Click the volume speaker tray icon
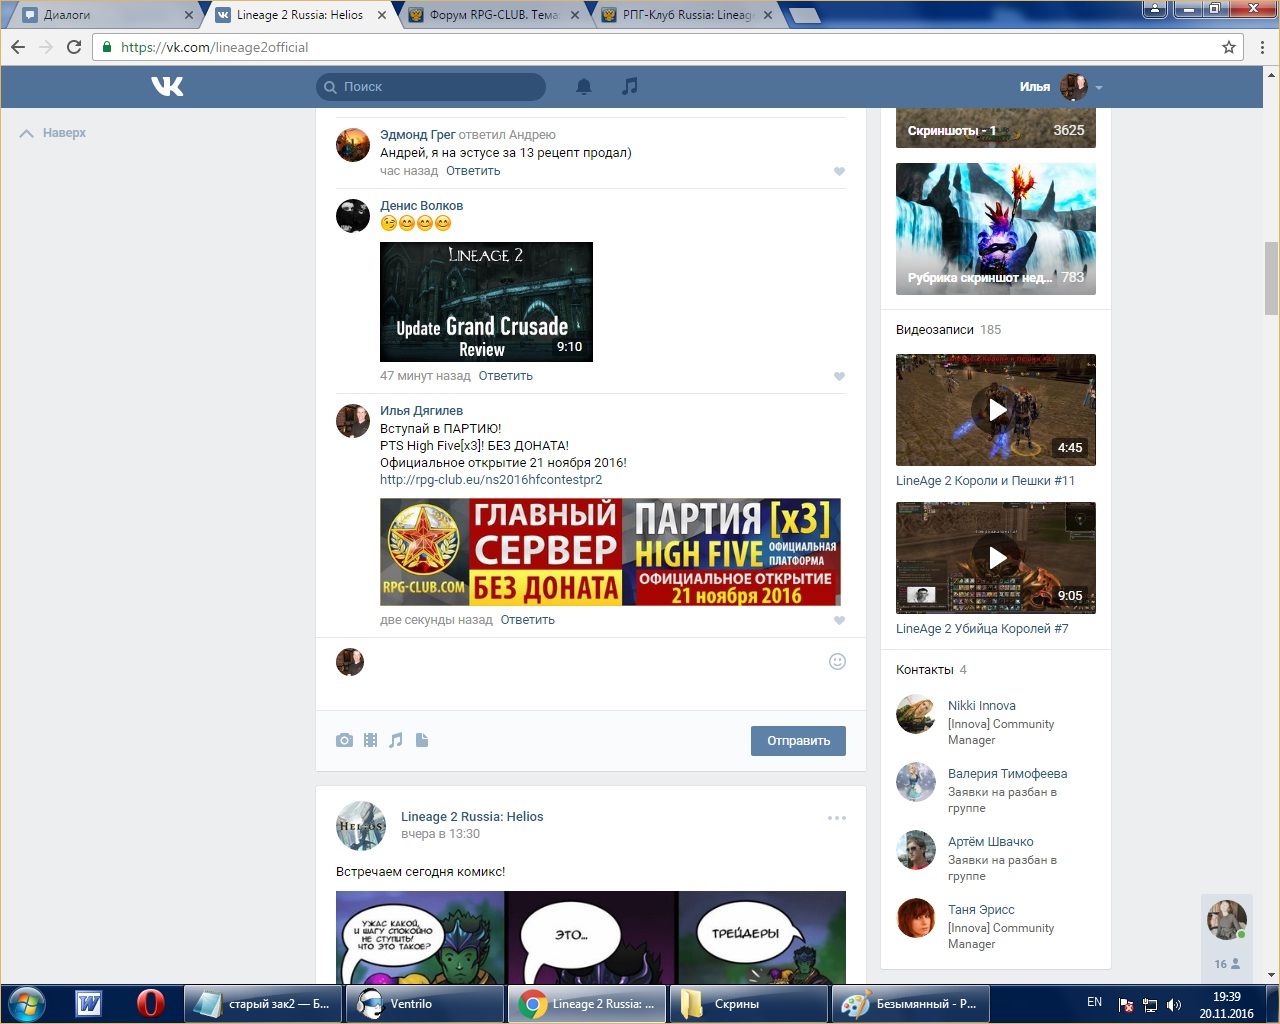1280x1024 pixels. [1174, 1004]
